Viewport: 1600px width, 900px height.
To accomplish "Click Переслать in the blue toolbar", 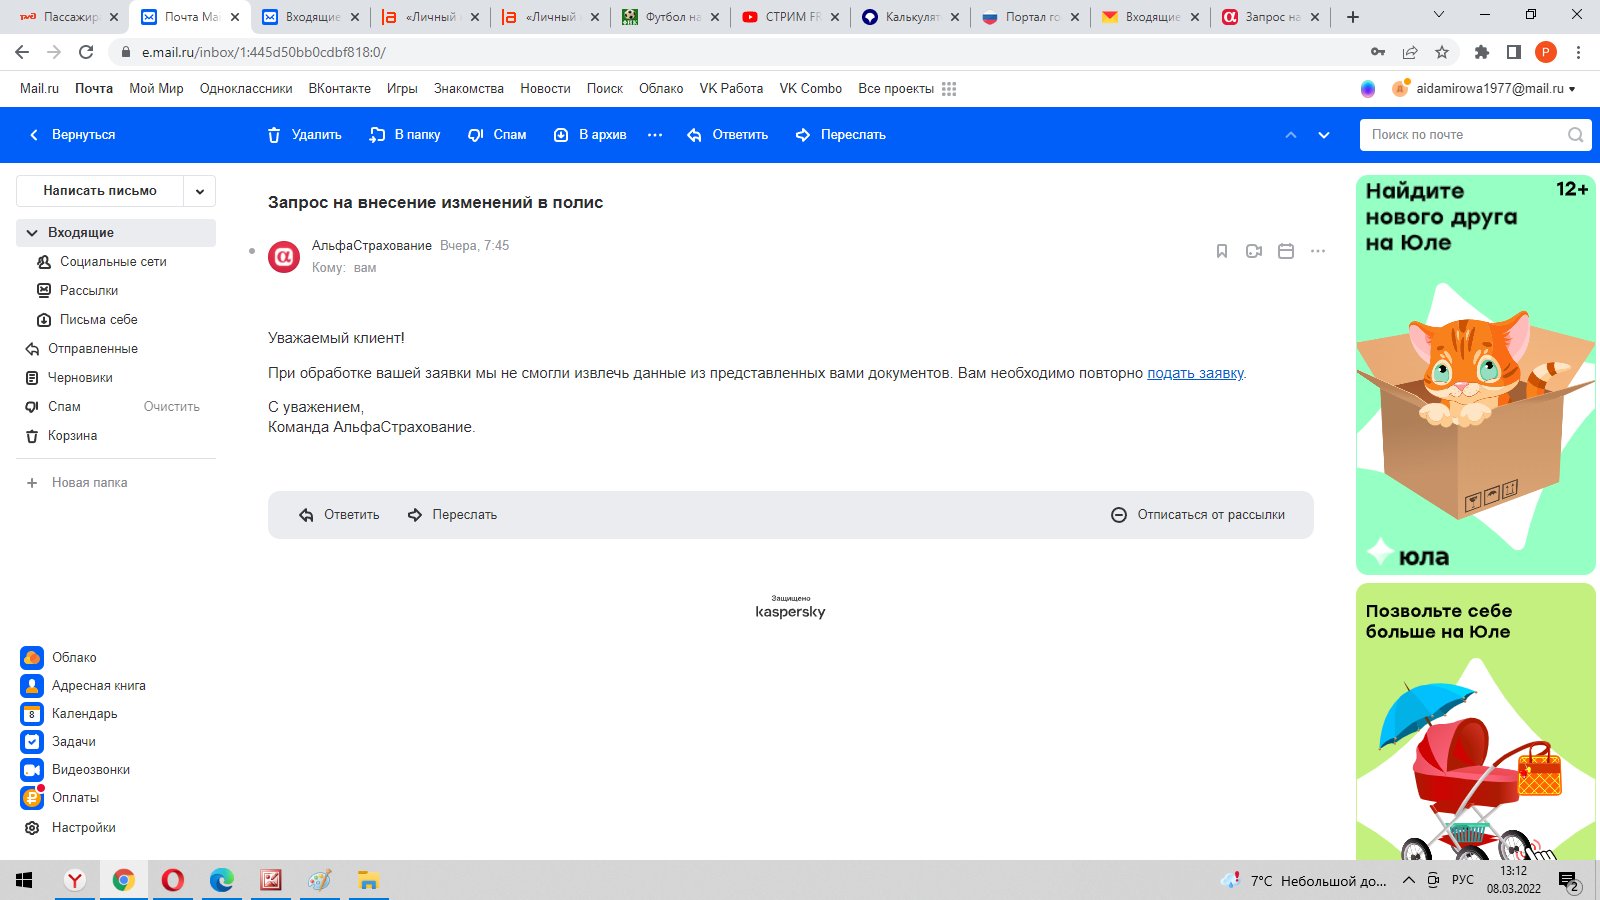I will click(x=840, y=135).
